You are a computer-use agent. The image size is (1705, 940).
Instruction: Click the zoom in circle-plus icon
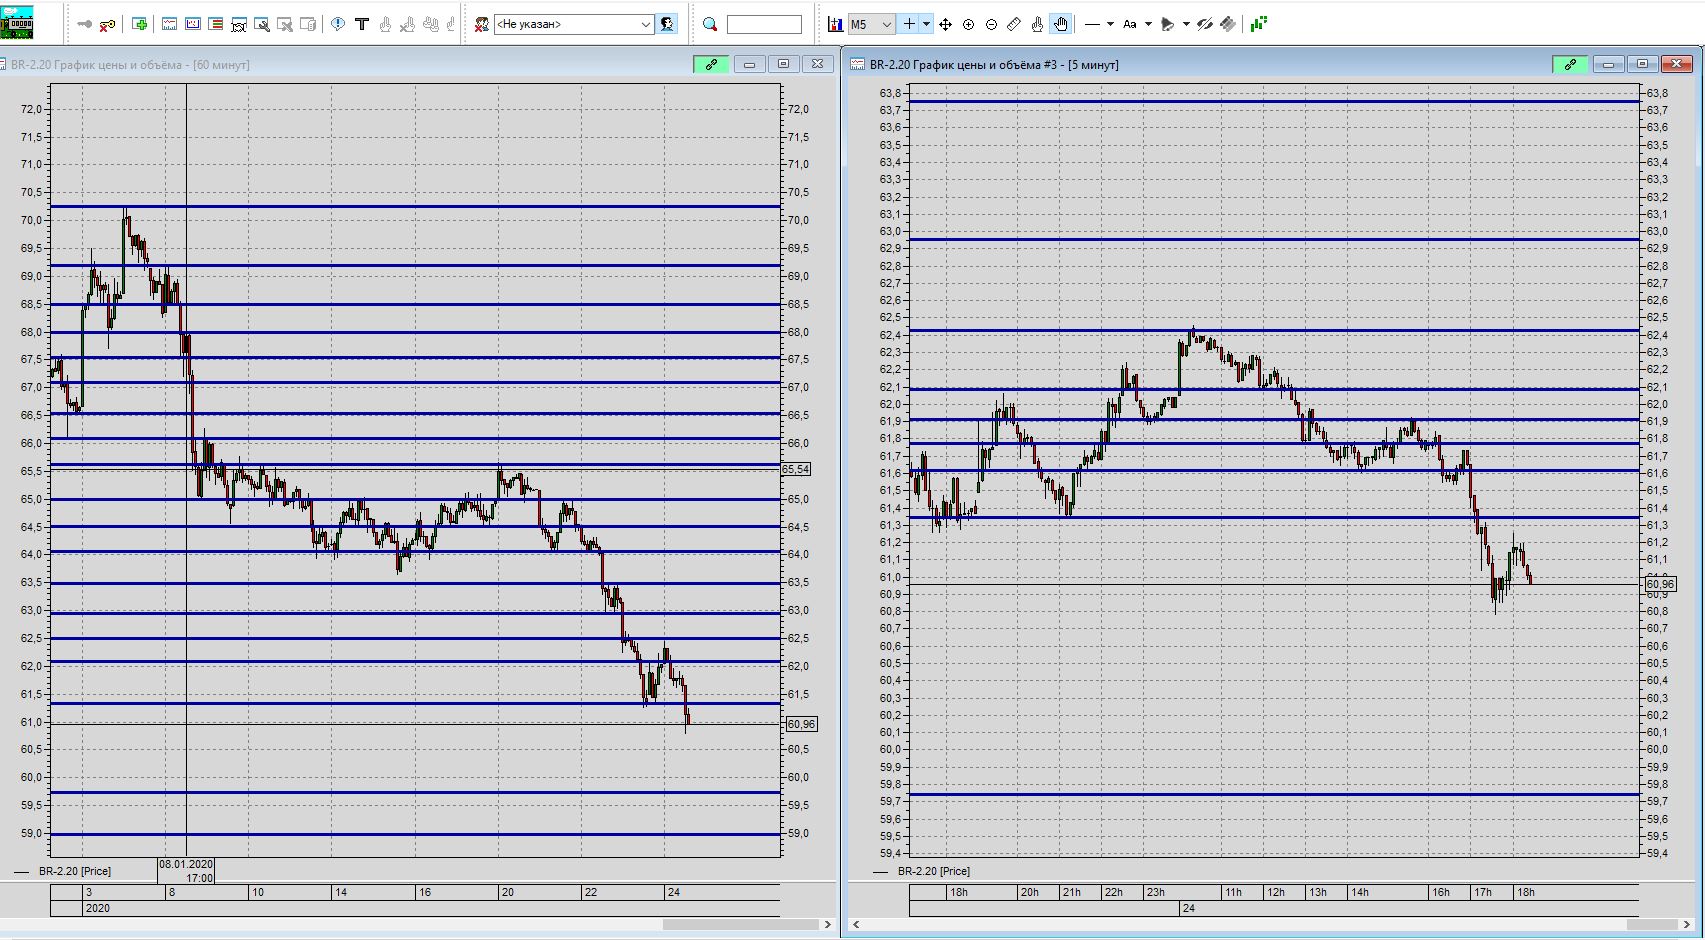968,24
